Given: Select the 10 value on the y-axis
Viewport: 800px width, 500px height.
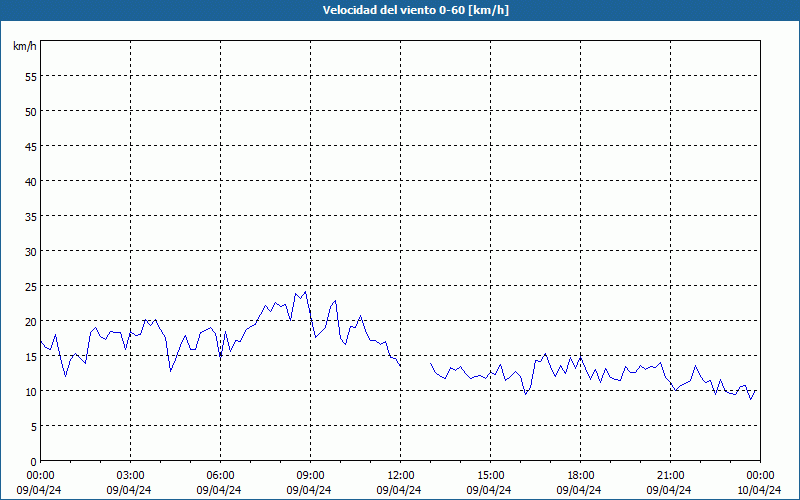Looking at the screenshot, I should (31, 391).
